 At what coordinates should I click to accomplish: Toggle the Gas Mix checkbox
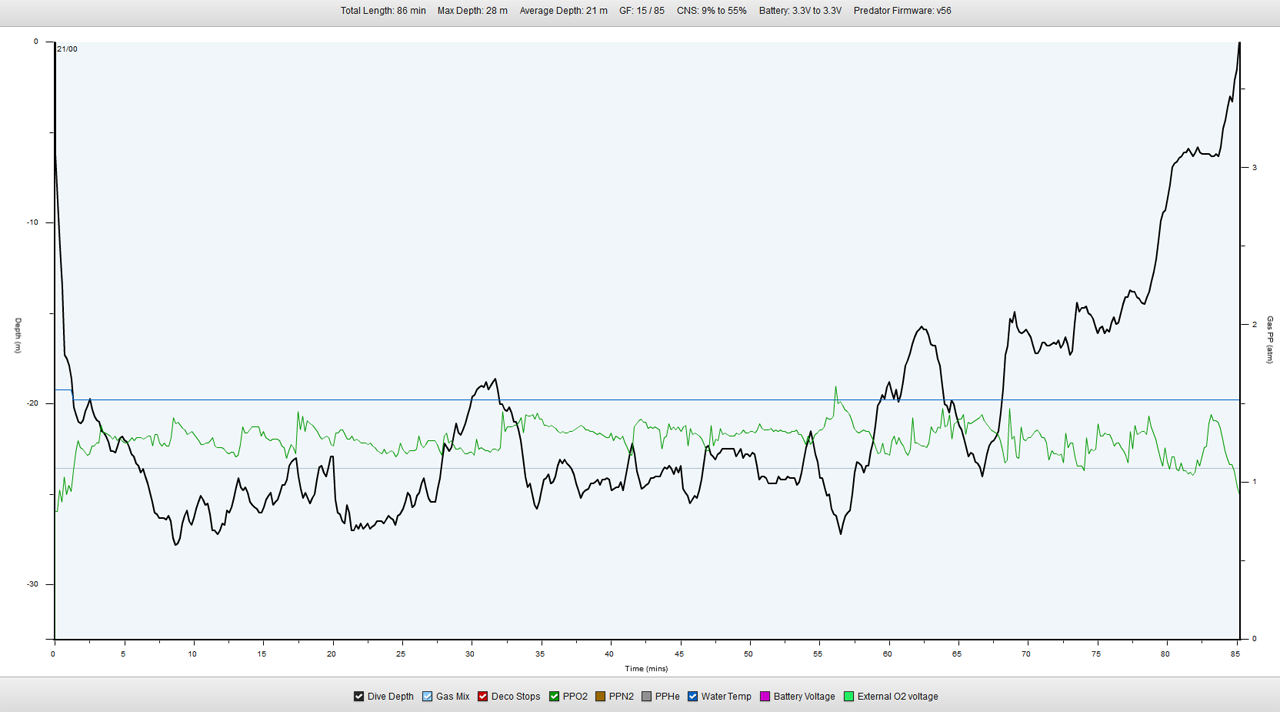(x=427, y=697)
